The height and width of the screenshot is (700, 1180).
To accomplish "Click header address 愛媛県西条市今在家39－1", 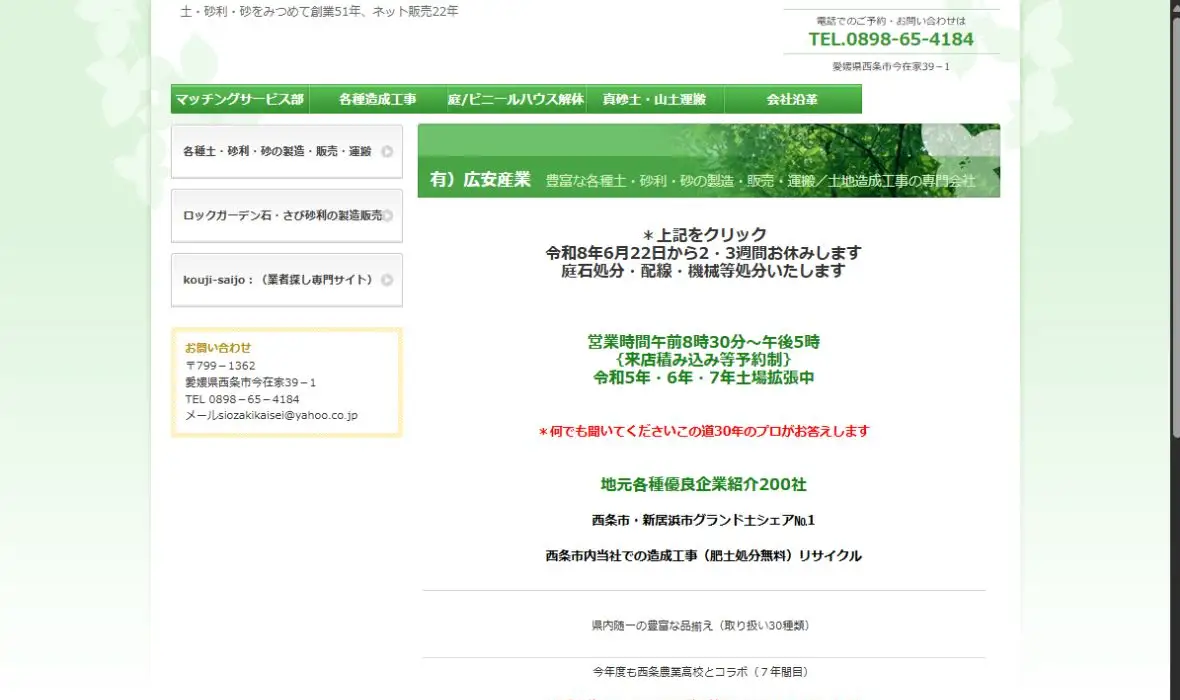I will (891, 66).
